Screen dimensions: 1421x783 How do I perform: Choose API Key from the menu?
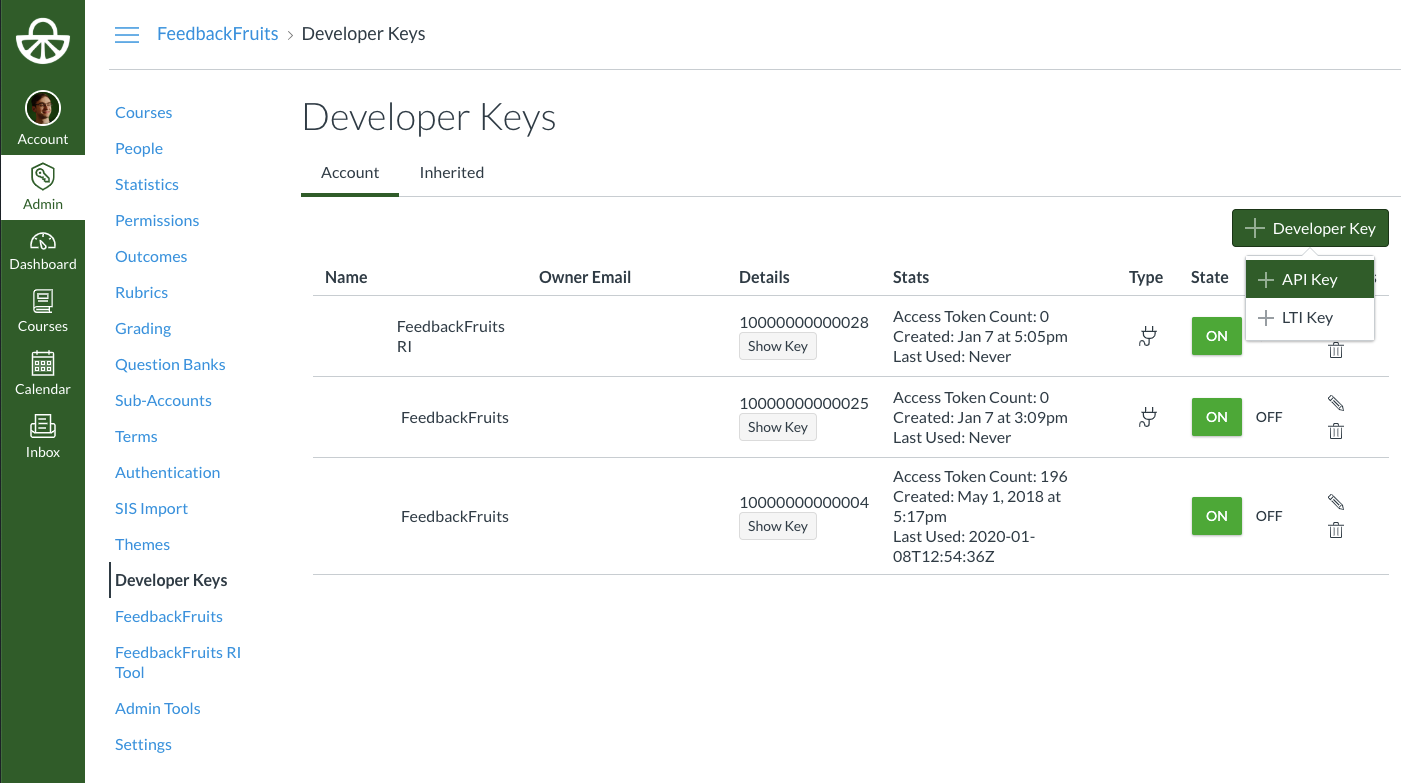(x=1310, y=280)
